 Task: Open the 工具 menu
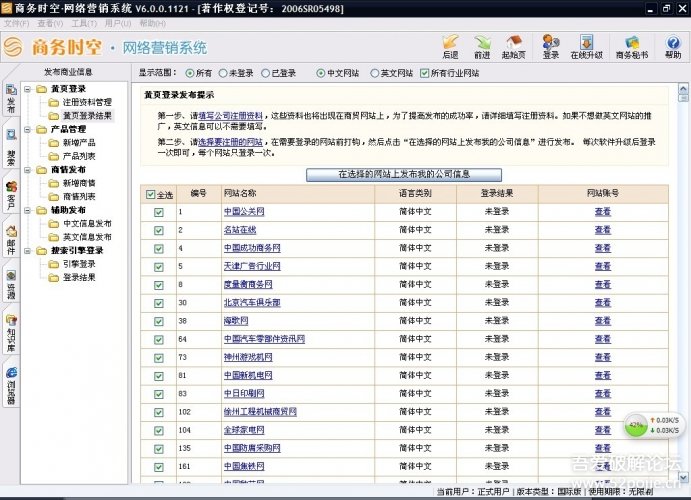tap(84, 23)
